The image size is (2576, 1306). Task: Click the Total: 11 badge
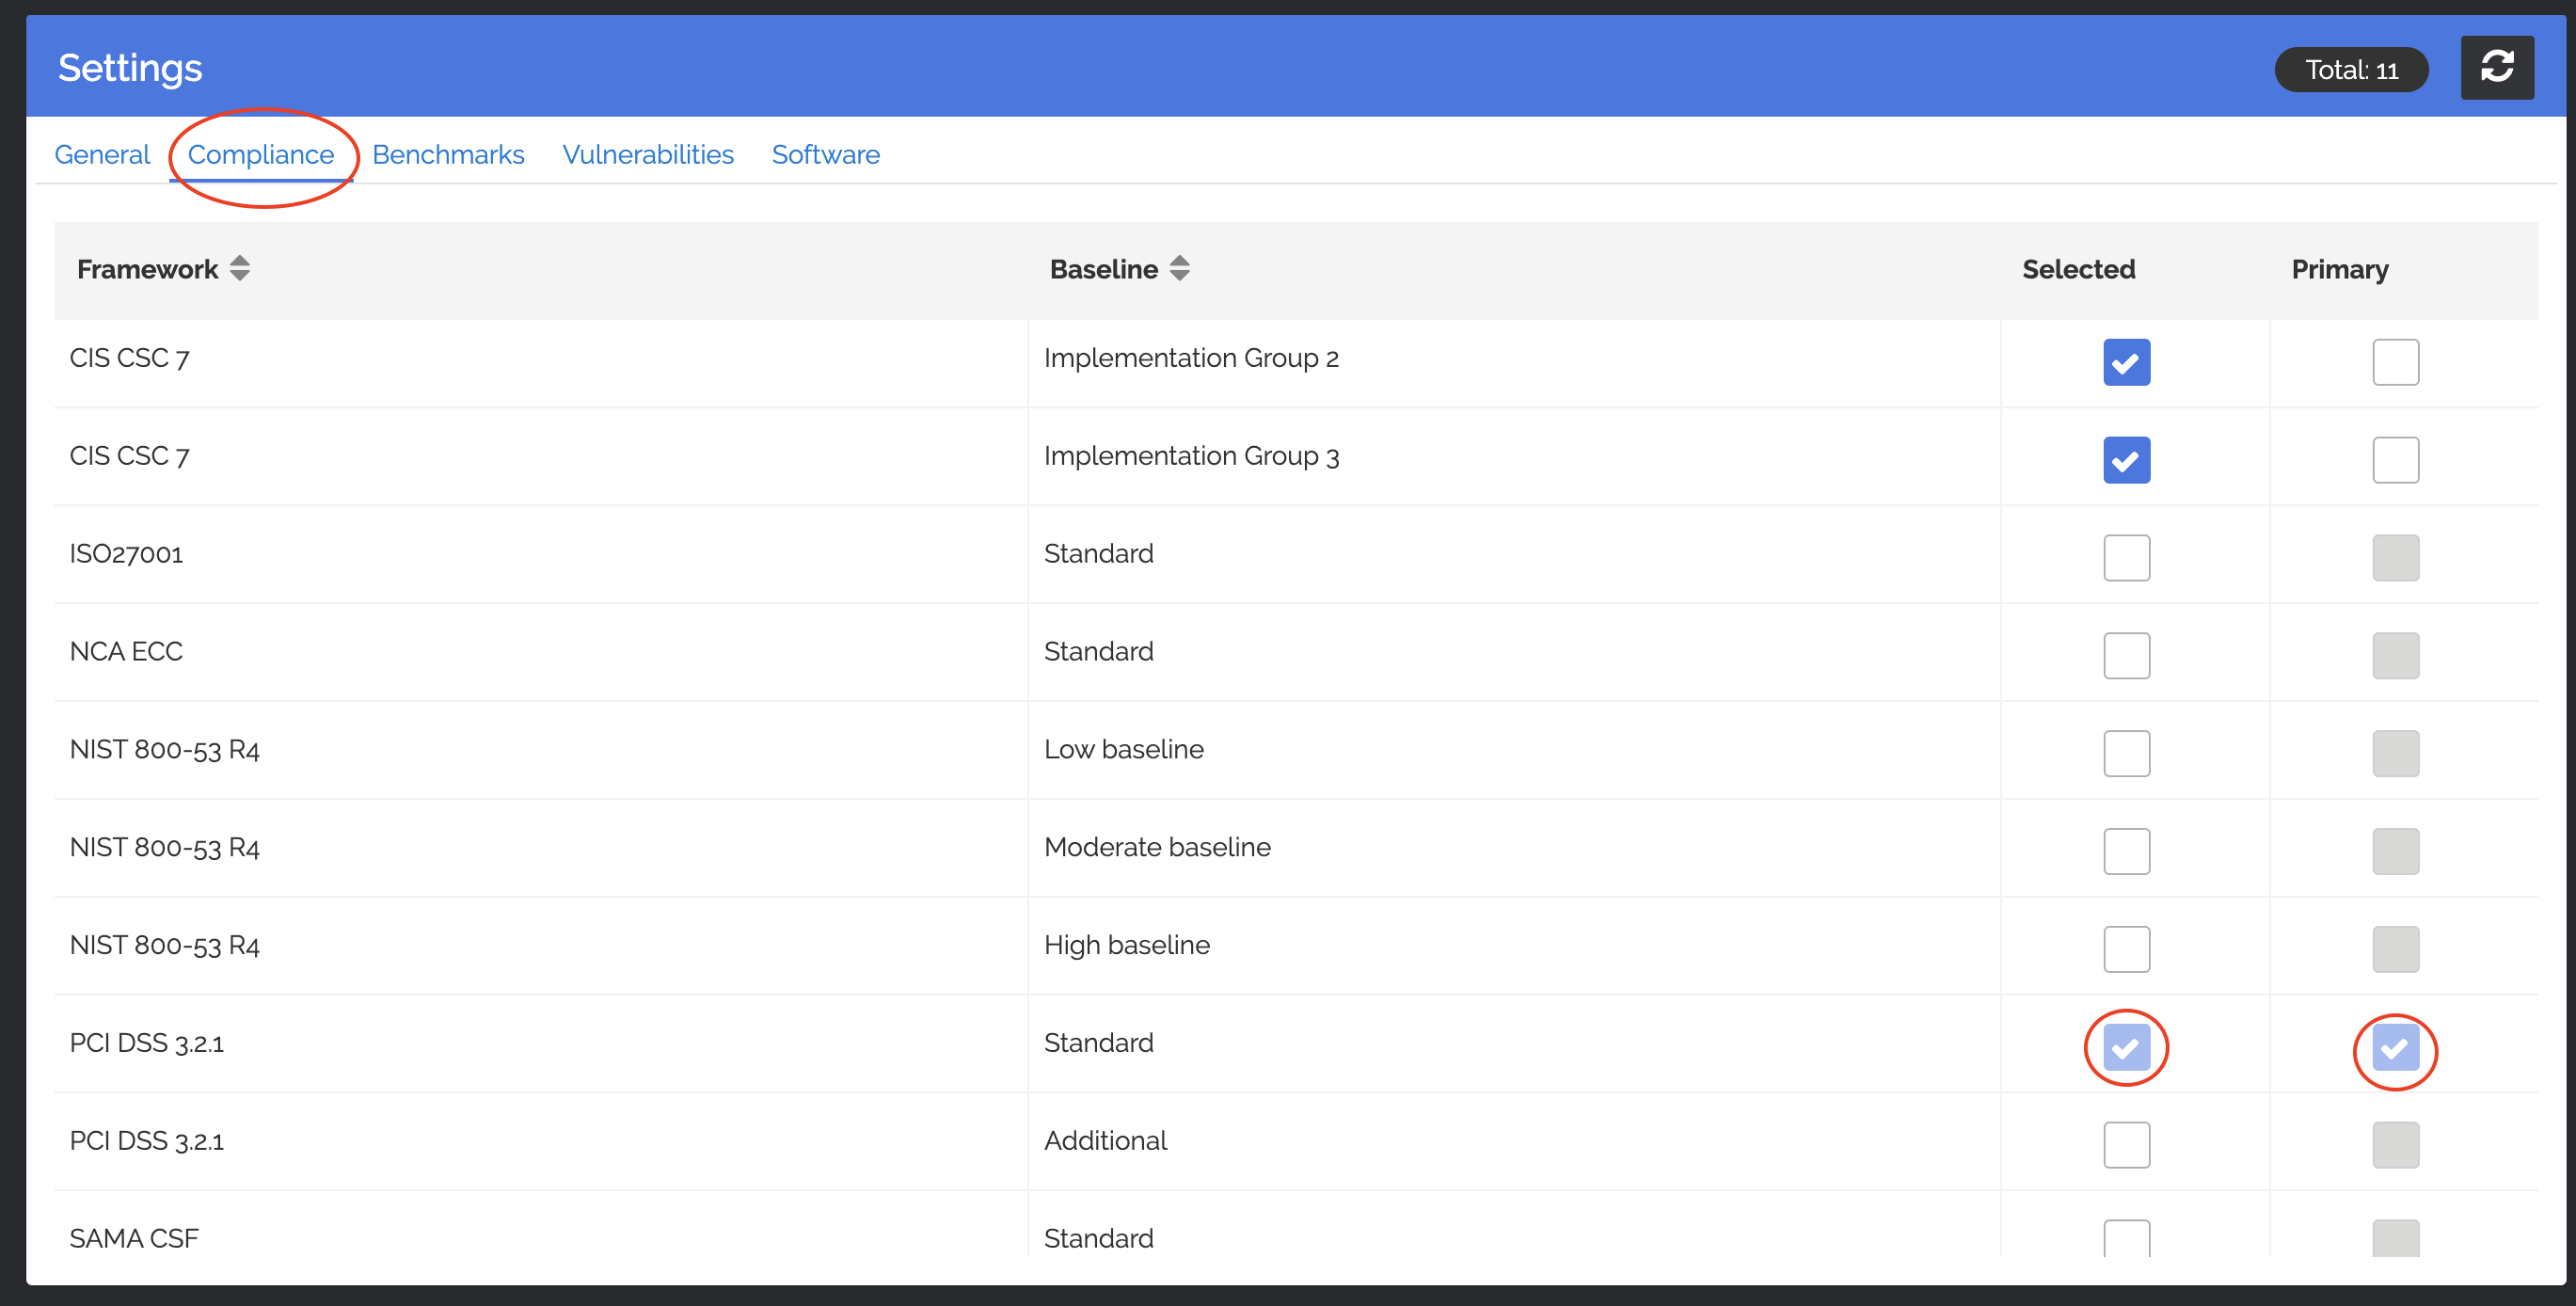2350,70
